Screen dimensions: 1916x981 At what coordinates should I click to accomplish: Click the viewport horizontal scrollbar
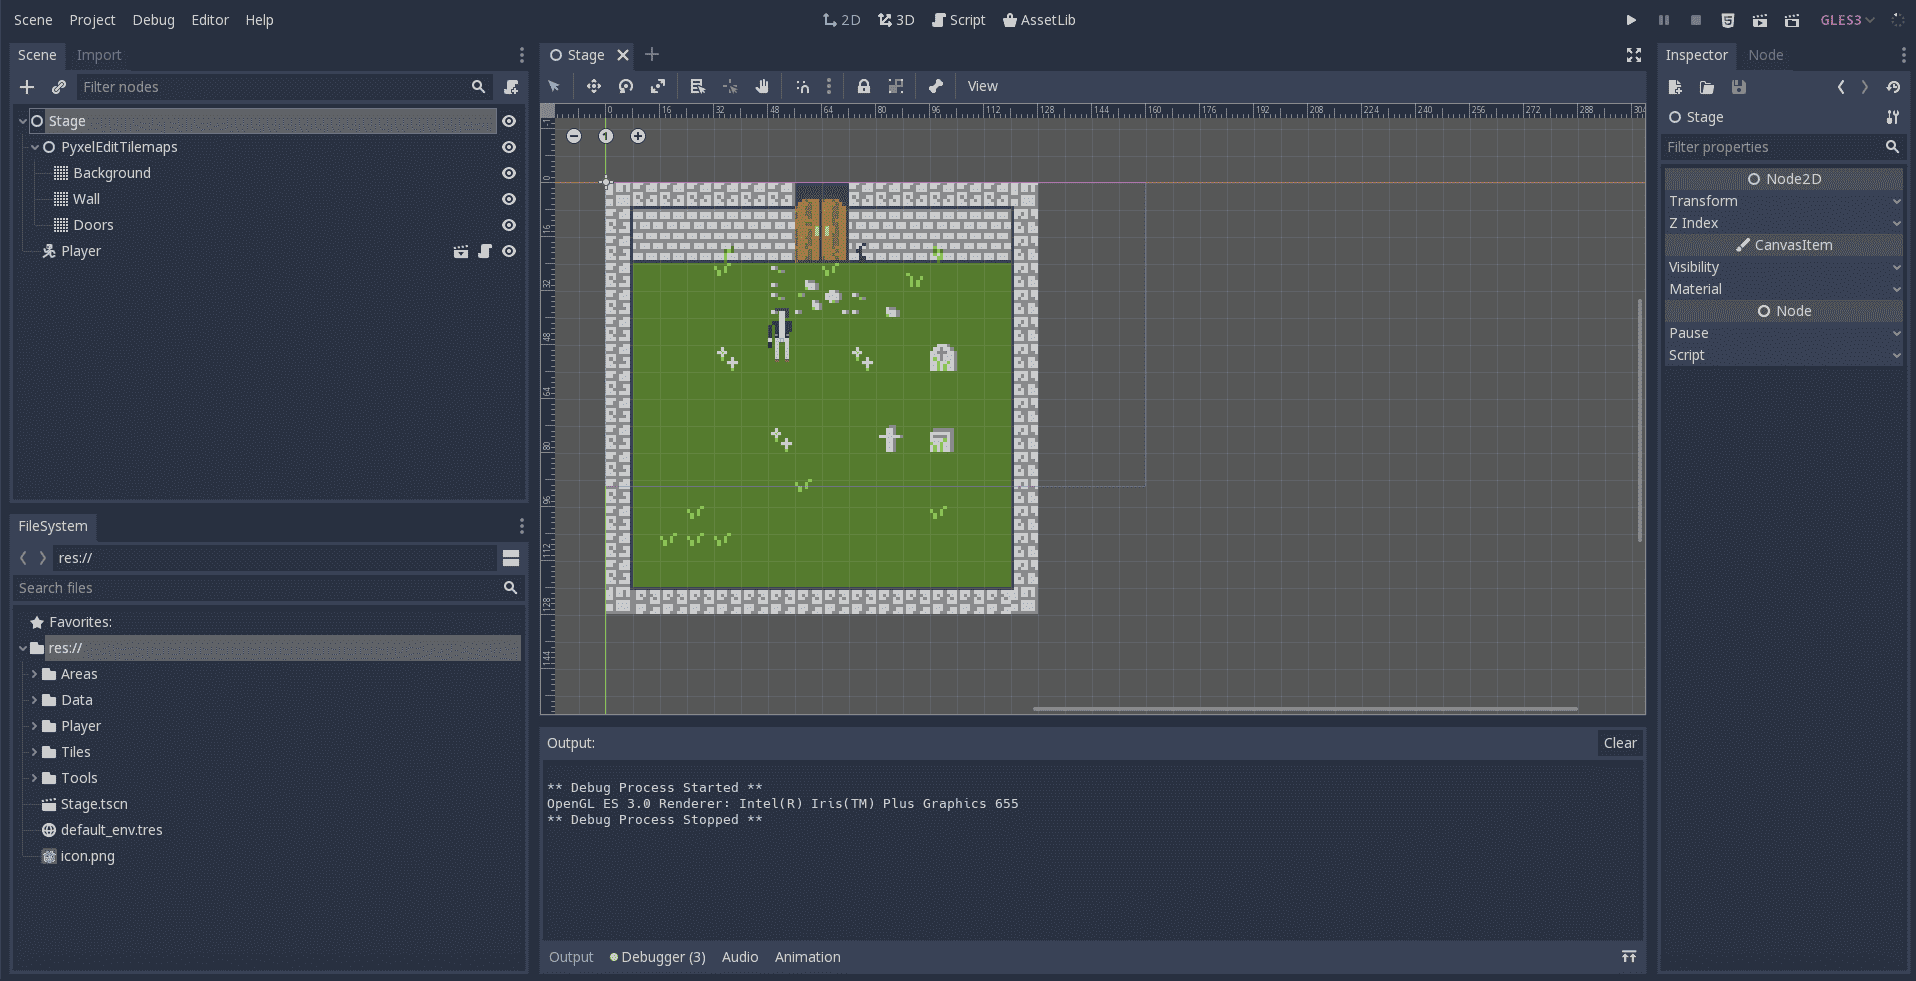[x=1304, y=709]
